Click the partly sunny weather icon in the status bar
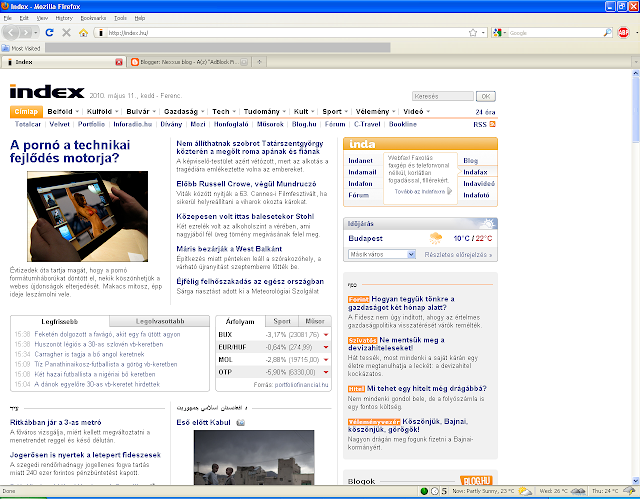This screenshot has width=640, height=499. 525,491
